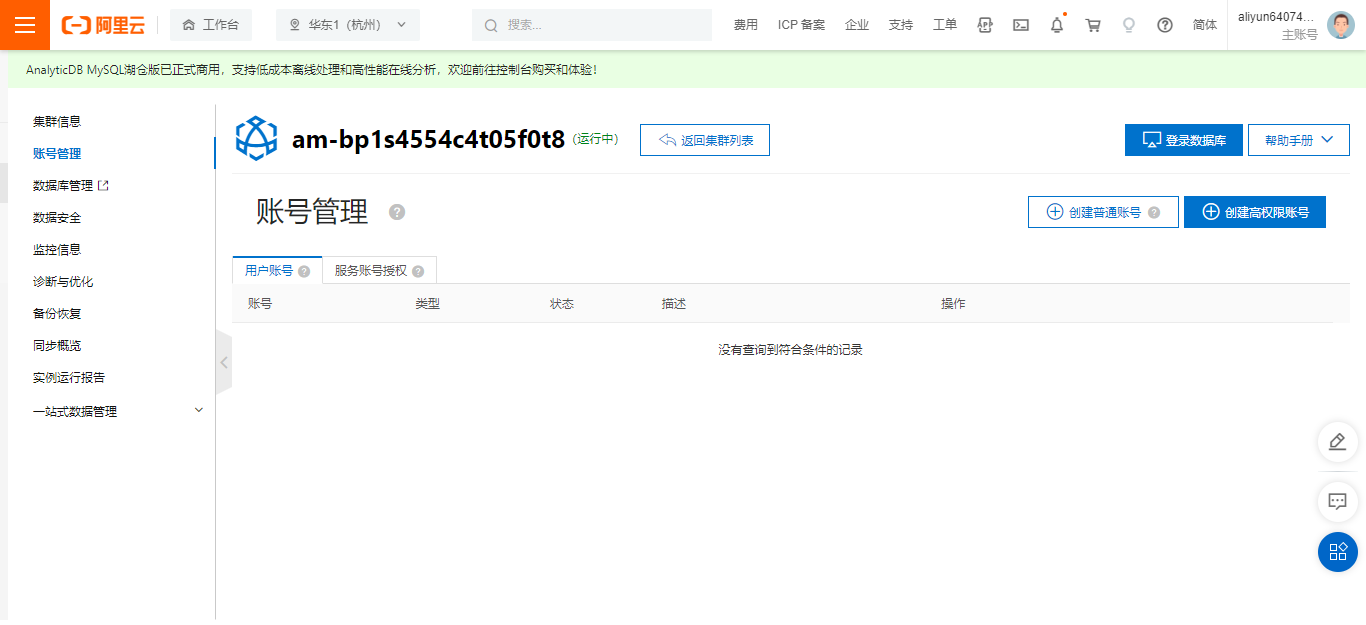The image size is (1366, 625).
Task: Click the (运行中) status label
Action: [596, 139]
